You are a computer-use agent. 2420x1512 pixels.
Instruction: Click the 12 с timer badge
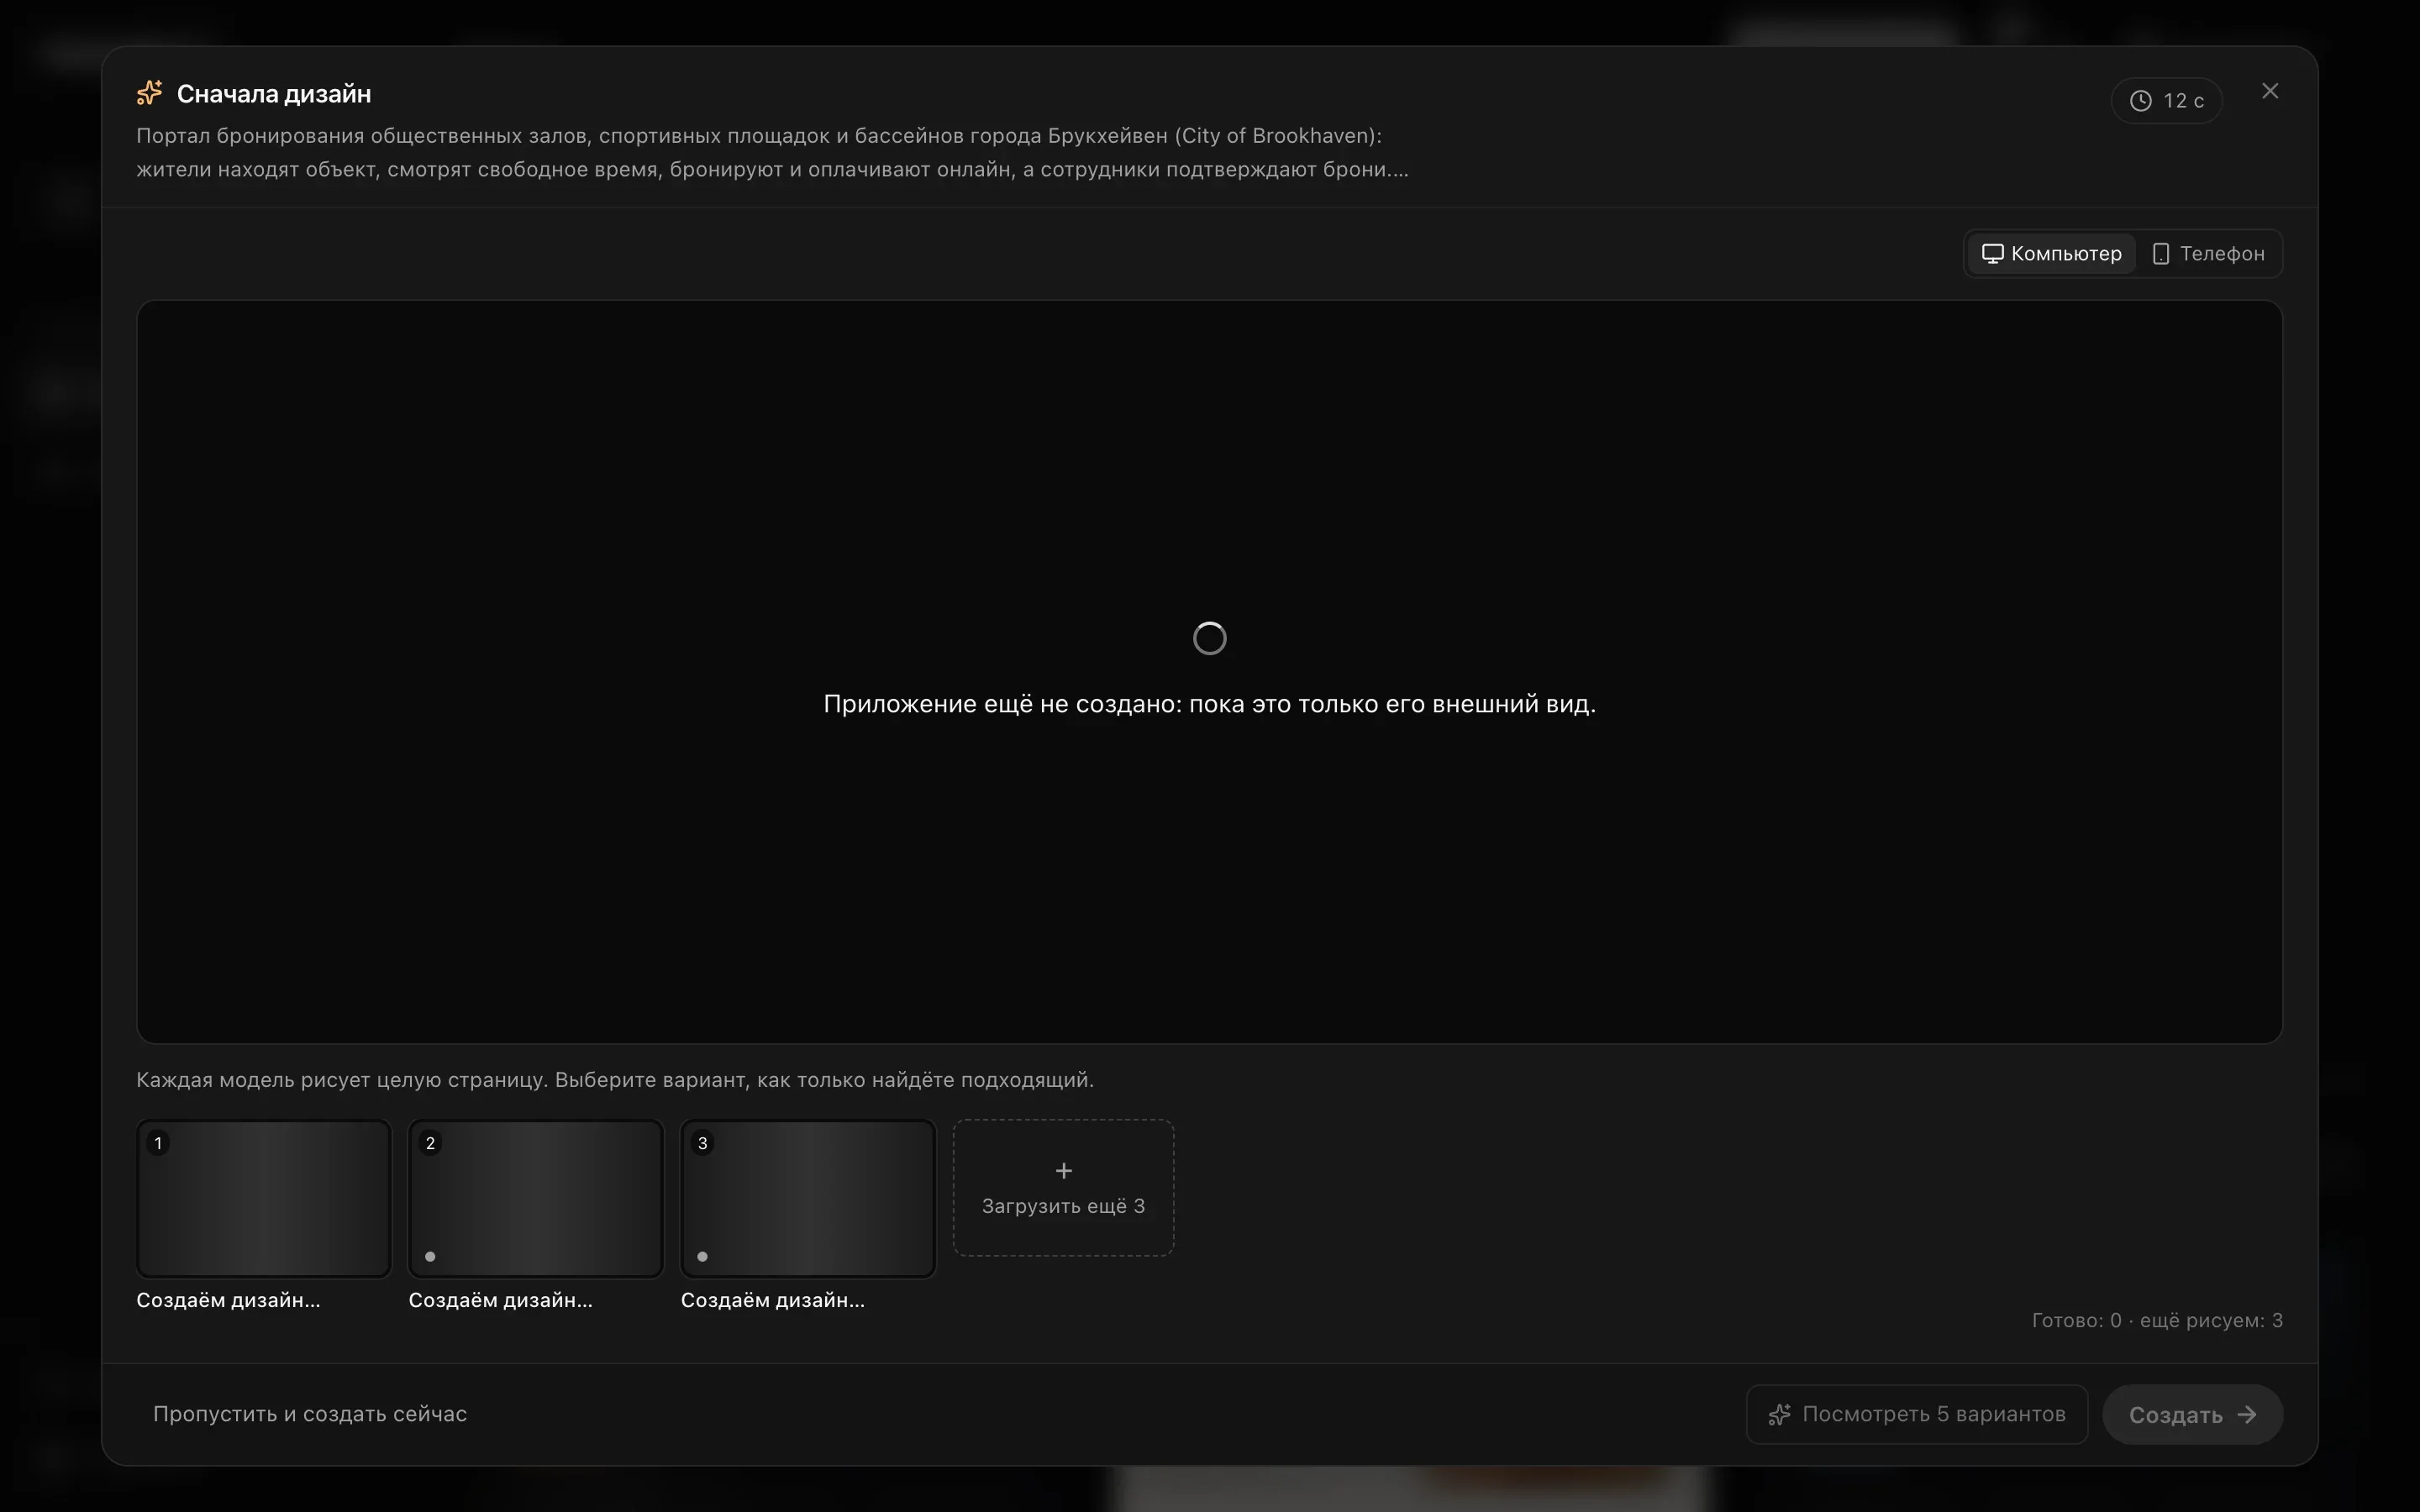tap(2166, 100)
